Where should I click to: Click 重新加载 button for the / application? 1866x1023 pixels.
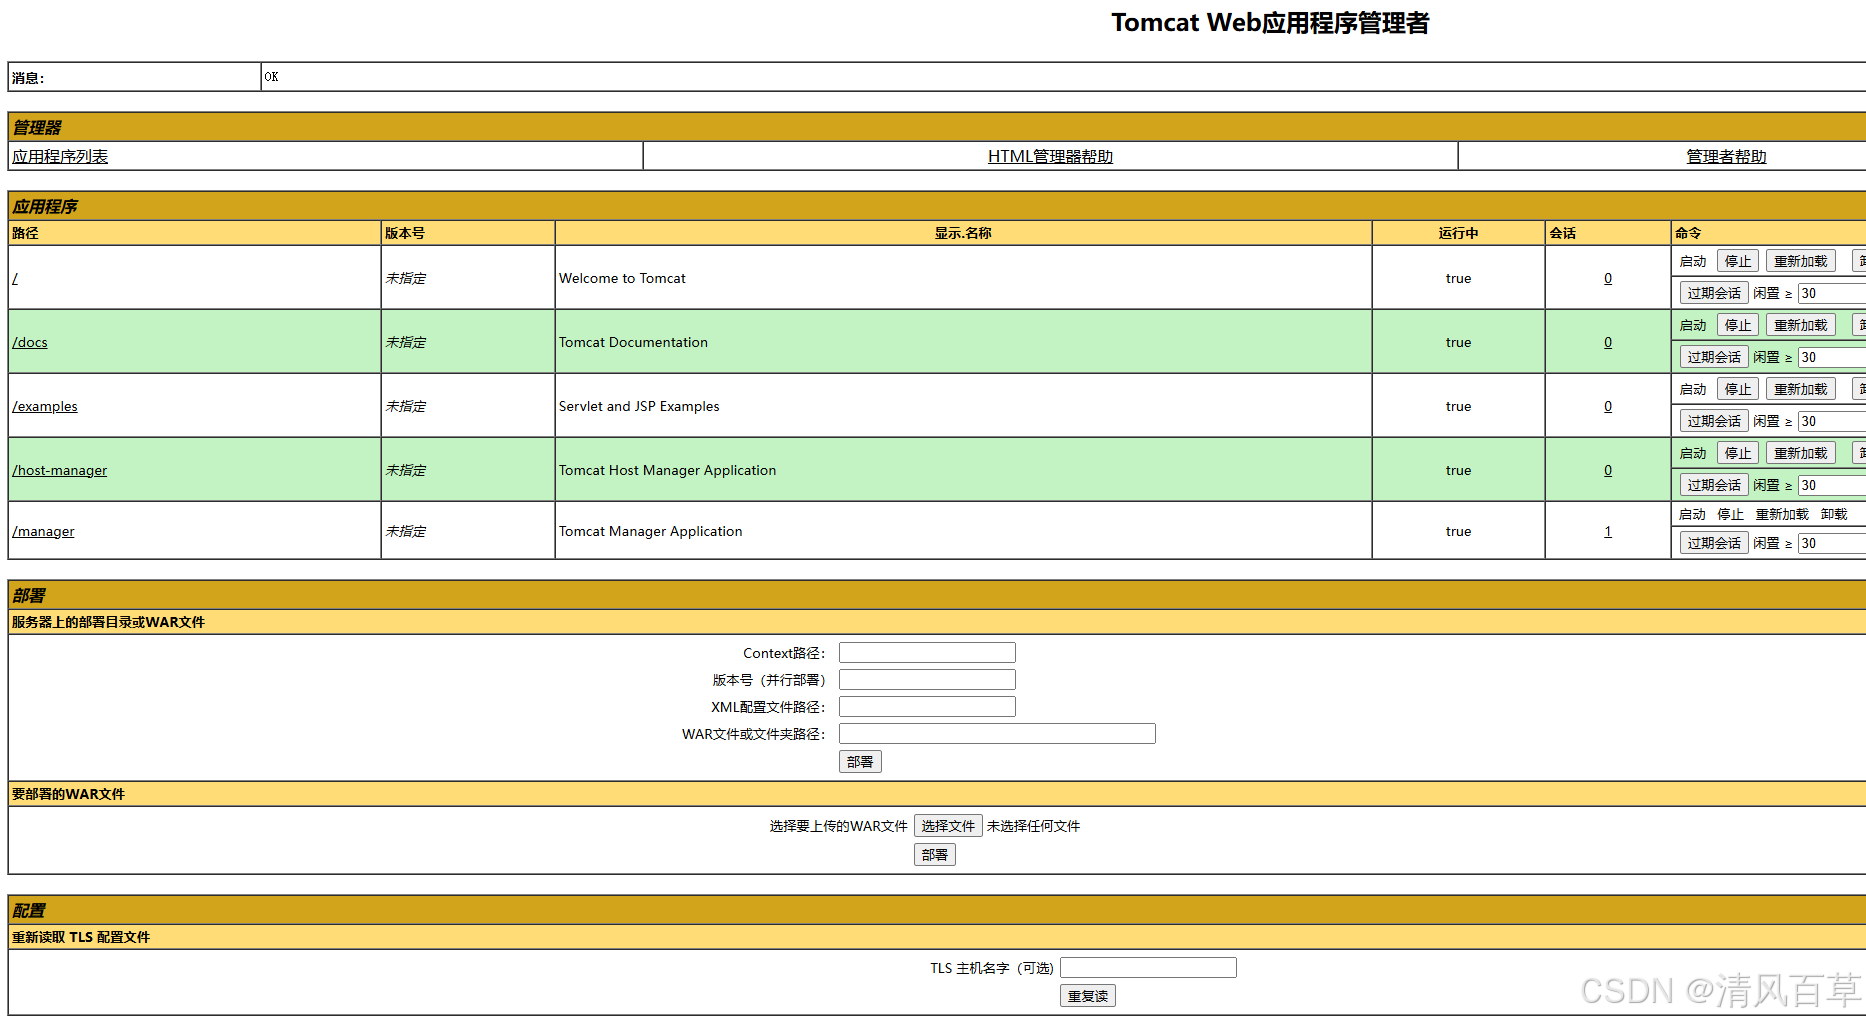(x=1801, y=261)
